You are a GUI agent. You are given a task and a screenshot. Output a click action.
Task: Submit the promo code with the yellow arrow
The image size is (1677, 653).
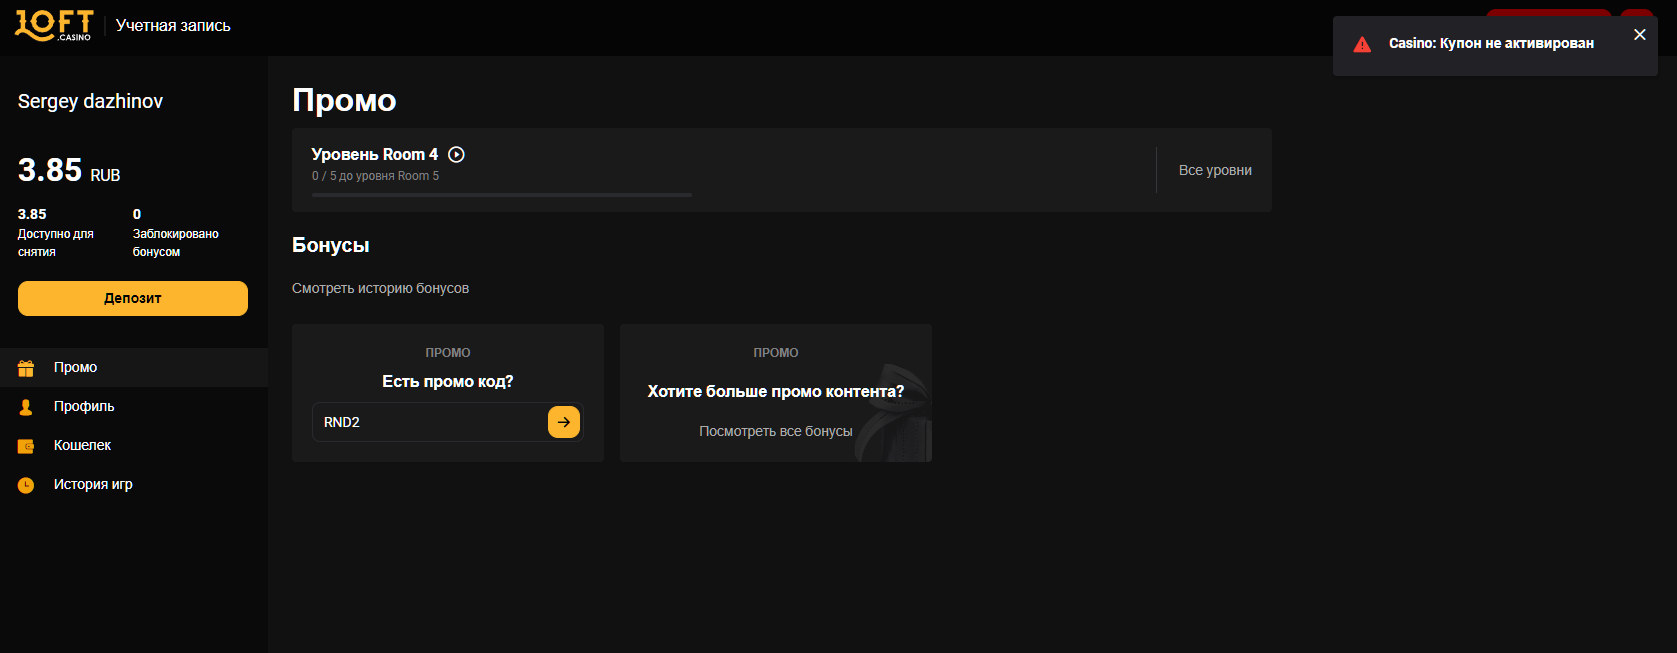click(x=564, y=422)
